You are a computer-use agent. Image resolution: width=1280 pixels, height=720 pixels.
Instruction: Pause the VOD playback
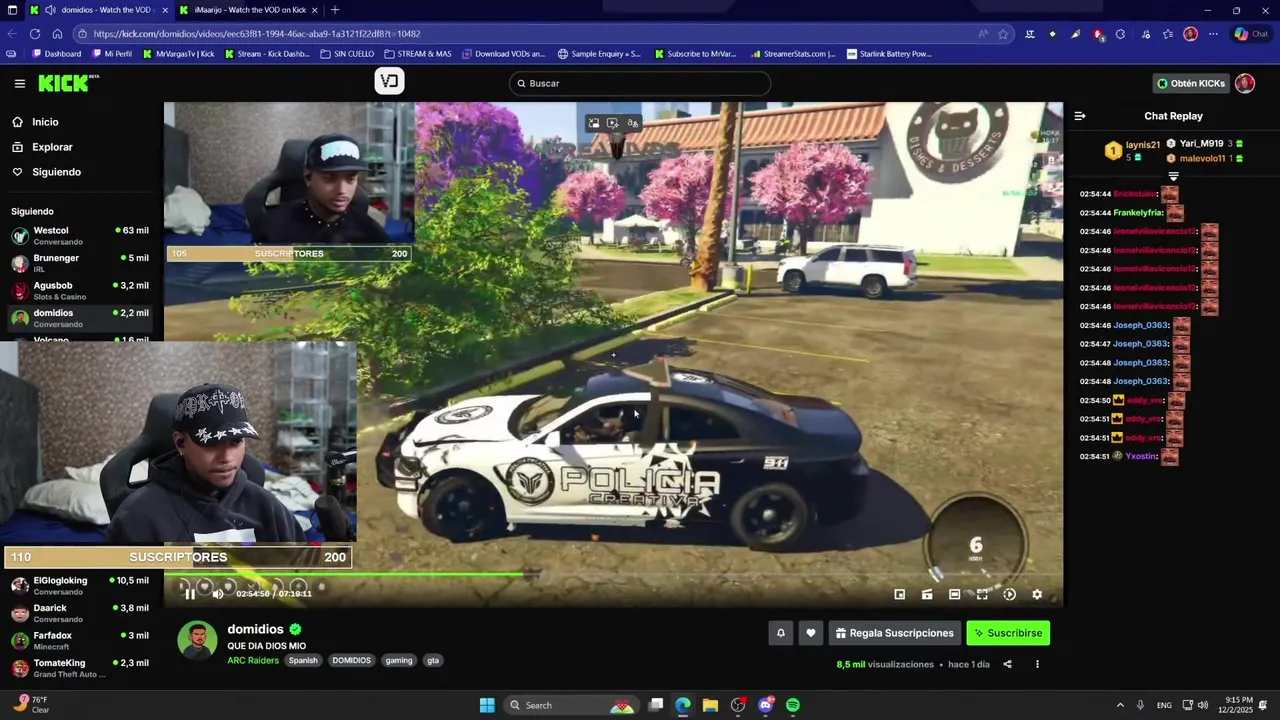tap(190, 594)
